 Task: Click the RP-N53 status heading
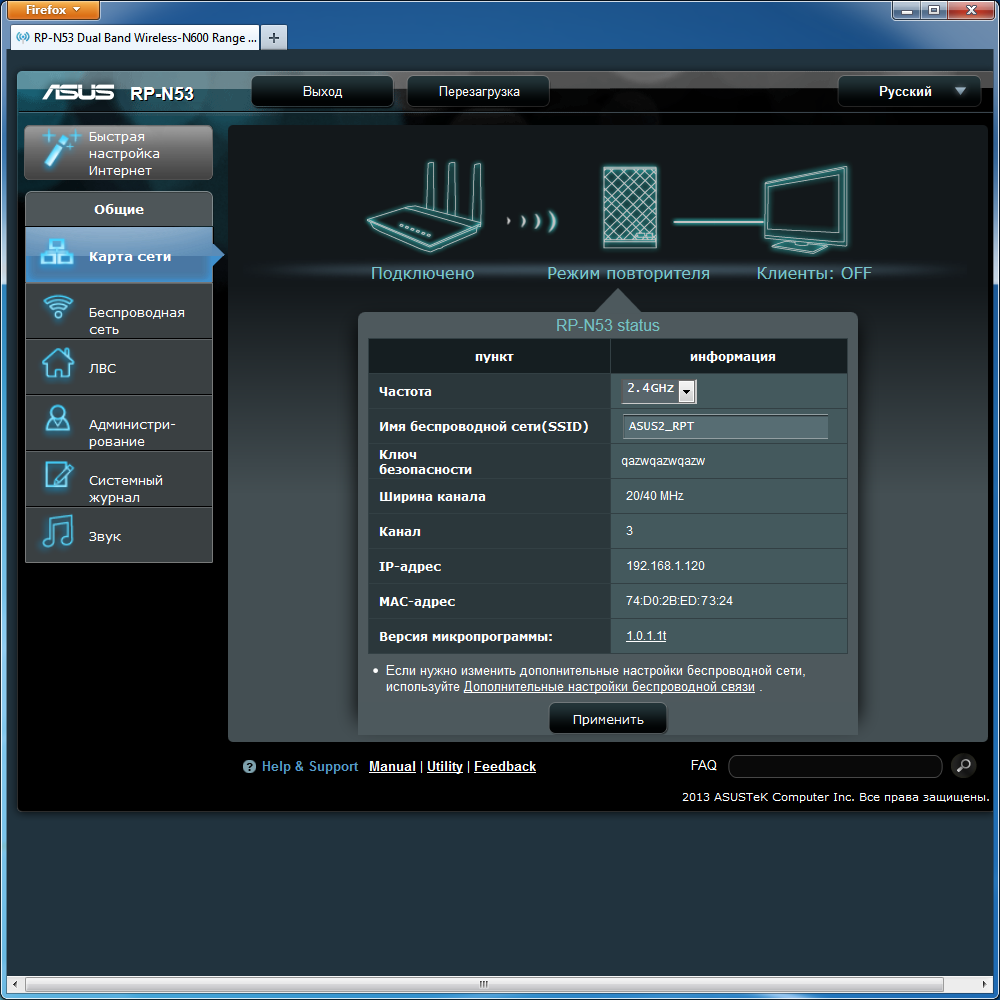click(x=607, y=325)
